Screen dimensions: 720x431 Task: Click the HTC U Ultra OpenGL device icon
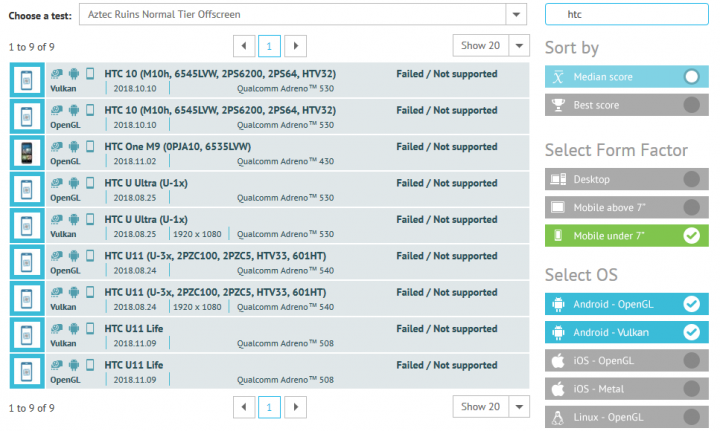tap(27, 189)
